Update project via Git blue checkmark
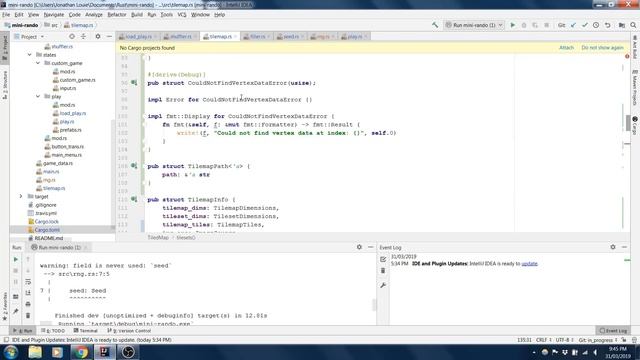Image resolution: width=640 pixels, height=360 pixels. 573,25
